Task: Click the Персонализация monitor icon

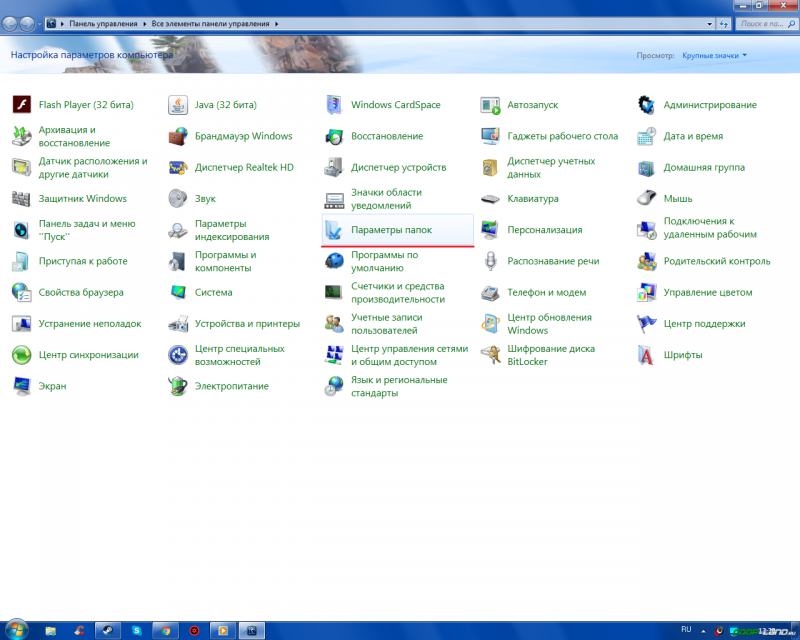Action: click(490, 230)
